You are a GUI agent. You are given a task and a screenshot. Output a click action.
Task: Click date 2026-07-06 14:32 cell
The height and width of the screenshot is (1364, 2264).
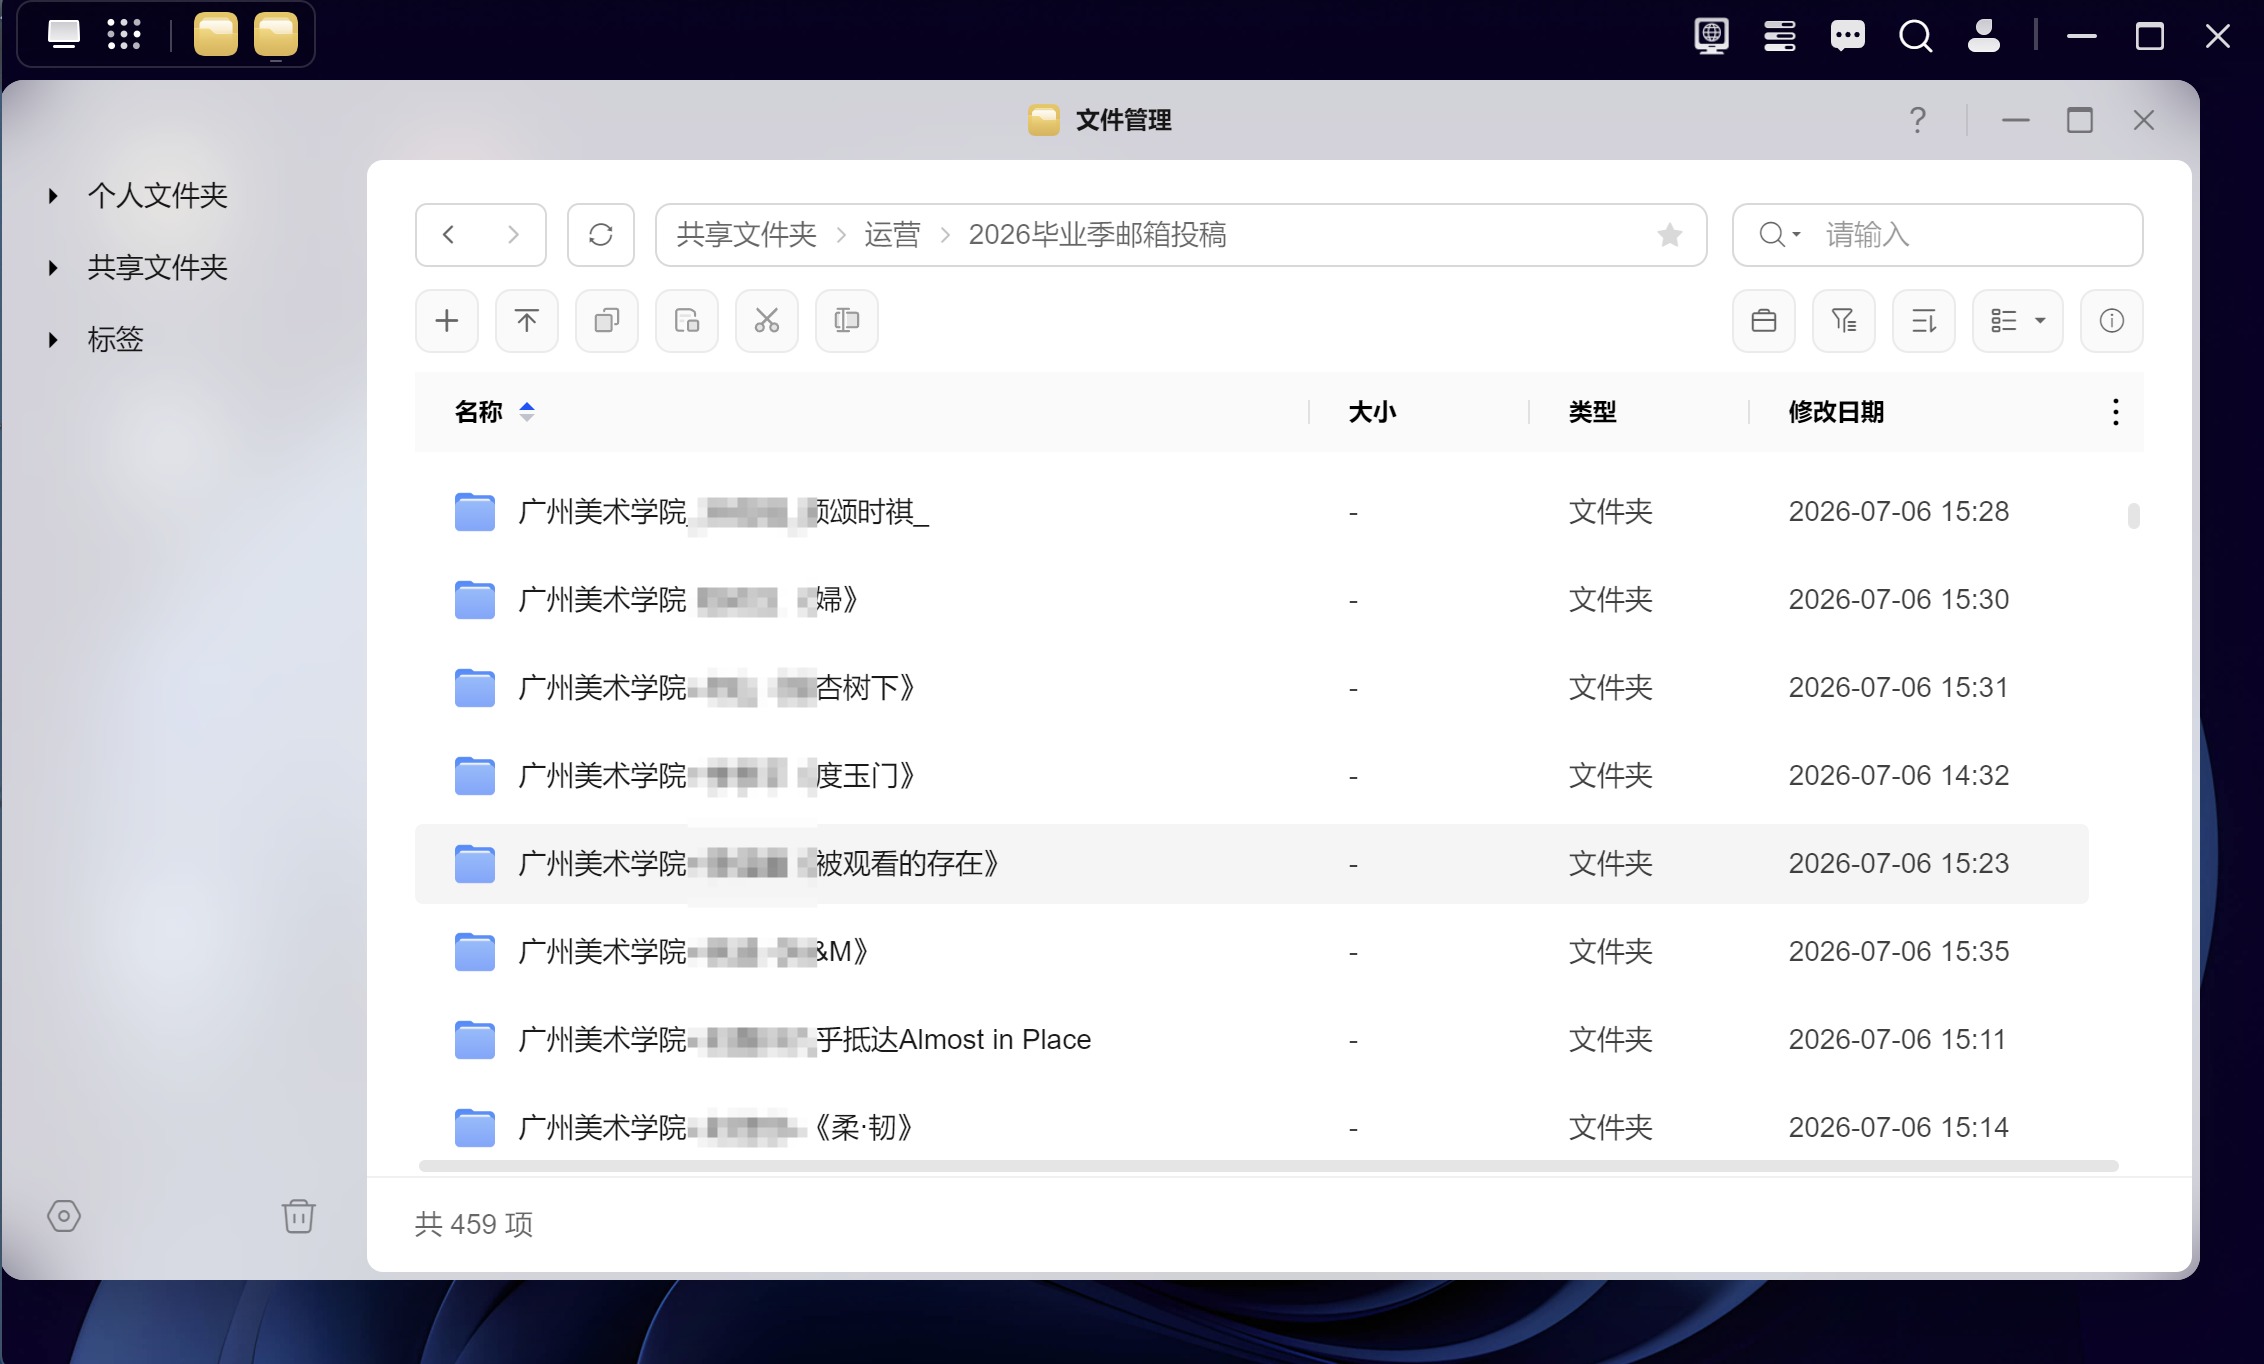(x=1898, y=776)
